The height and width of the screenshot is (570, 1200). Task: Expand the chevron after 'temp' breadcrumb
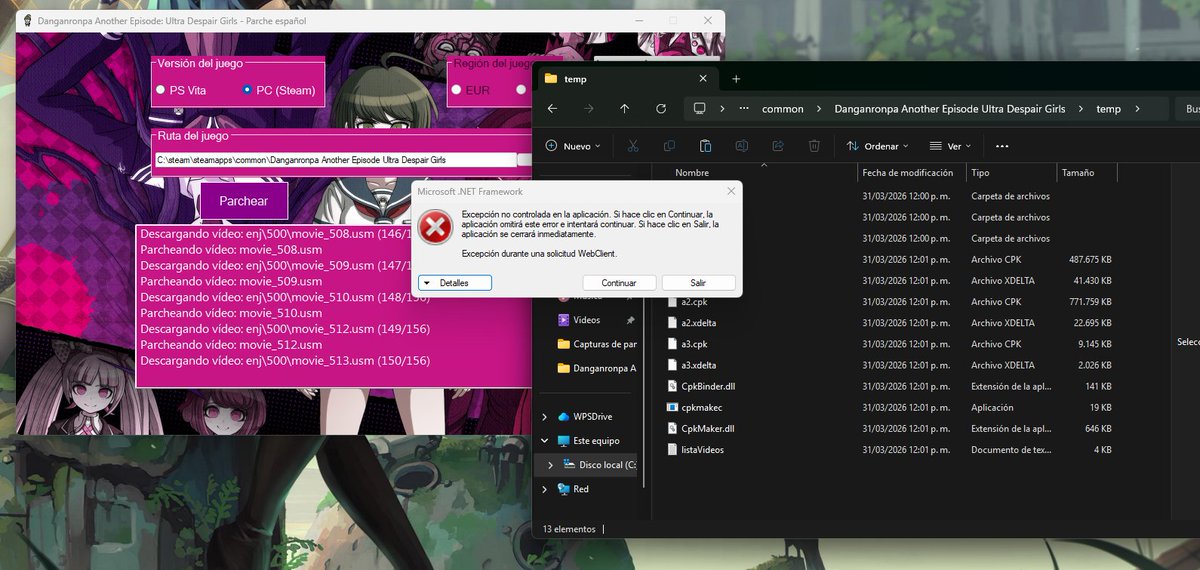click(x=1136, y=108)
